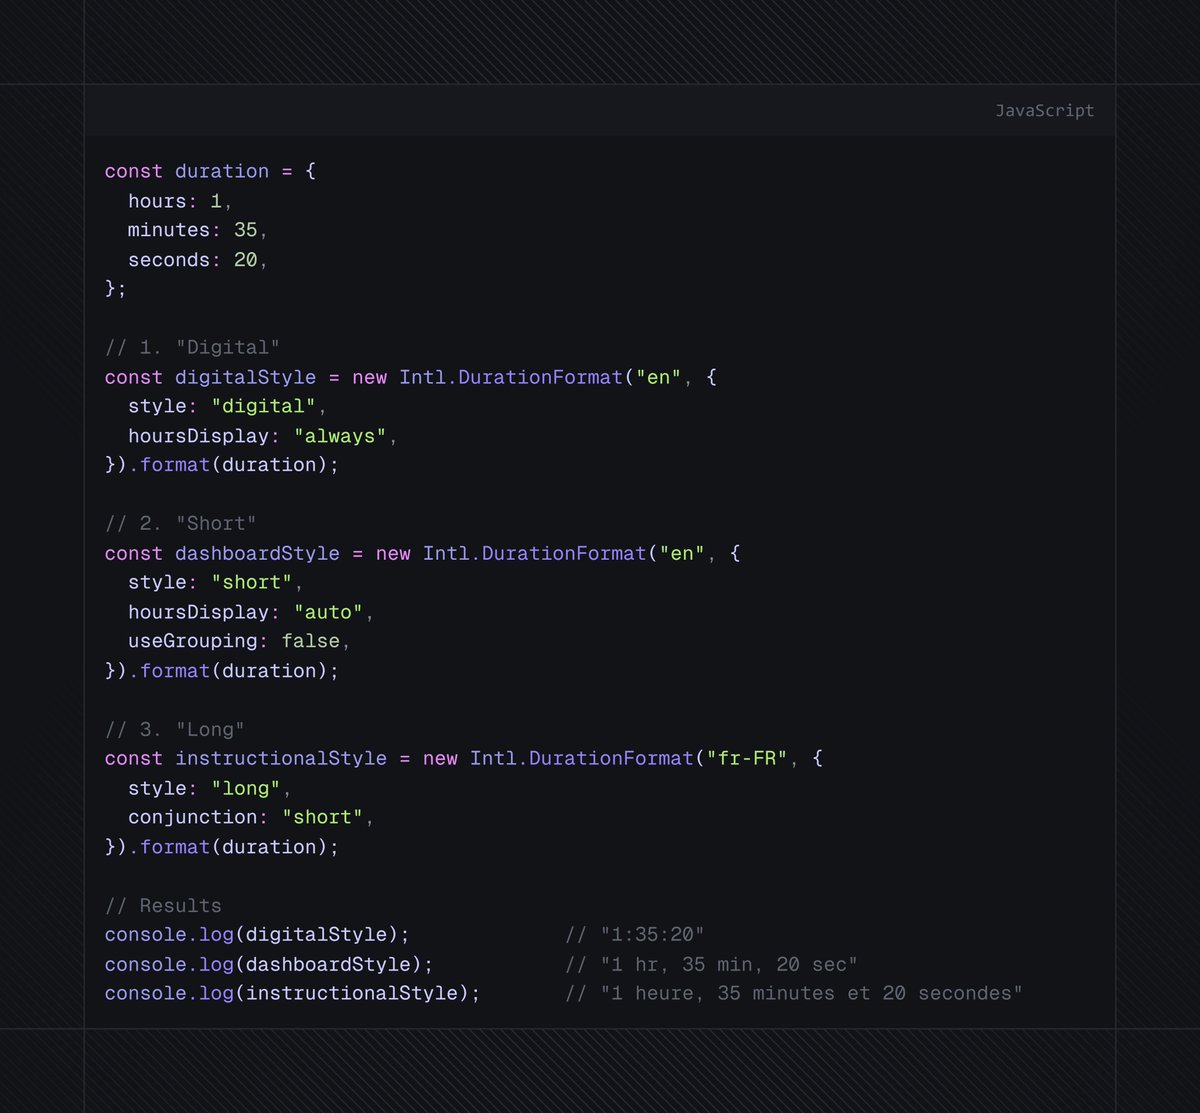Click the "const dashboardStyle" declaration line

[423, 553]
